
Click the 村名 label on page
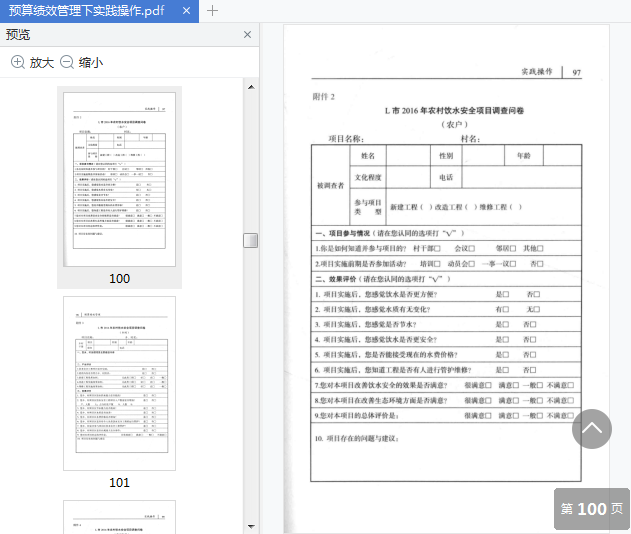pyautogui.click(x=470, y=139)
